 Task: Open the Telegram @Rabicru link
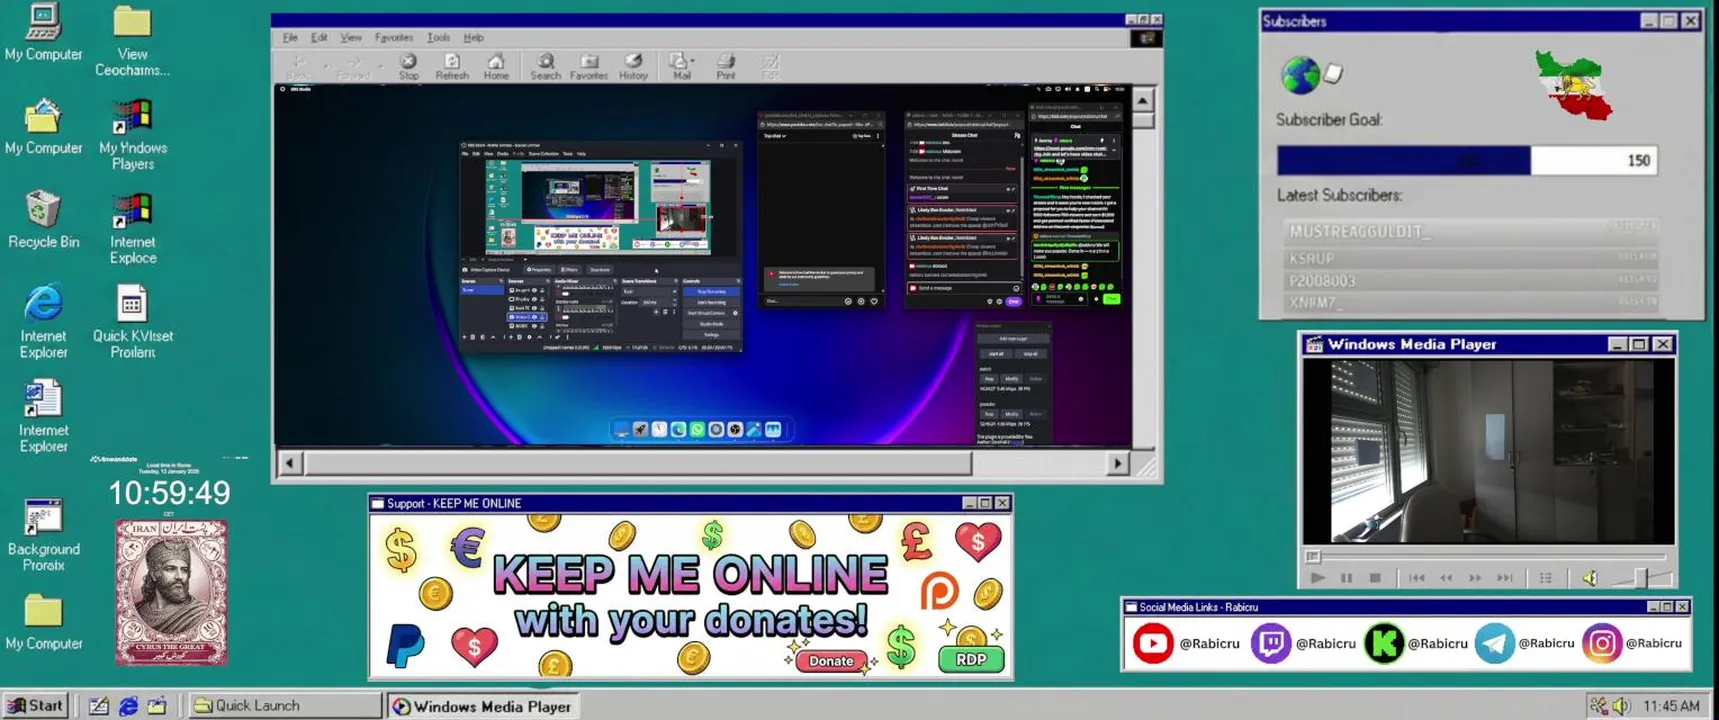click(1525, 643)
